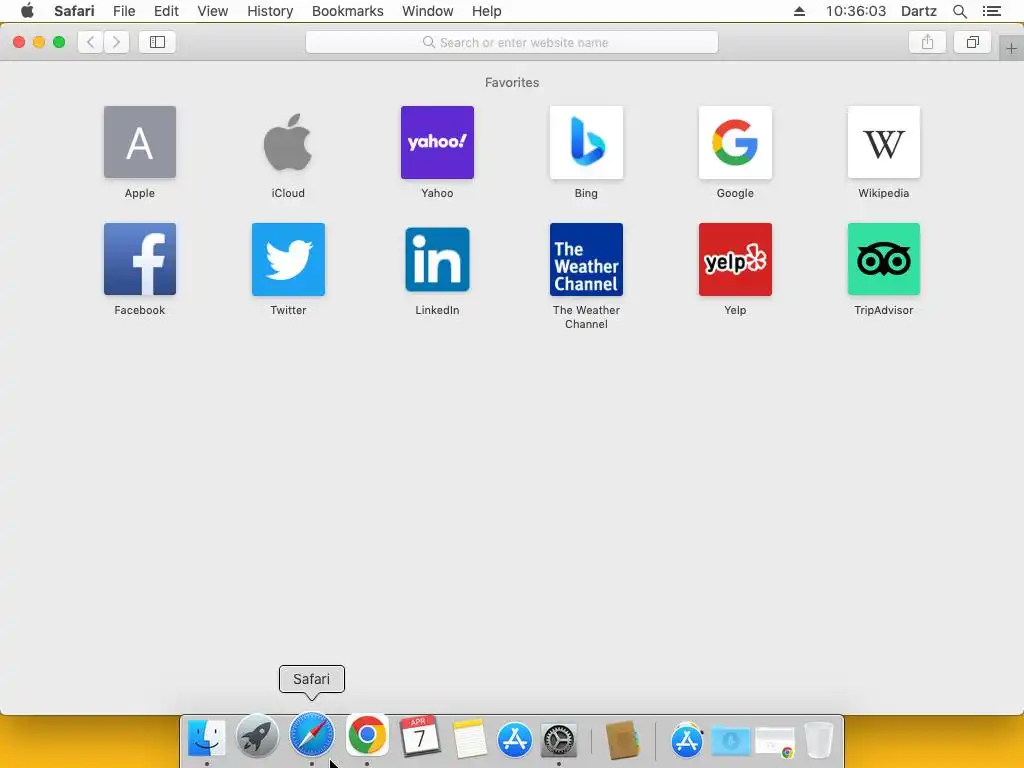Open the Apple system menu
This screenshot has width=1024, height=768.
[x=27, y=11]
